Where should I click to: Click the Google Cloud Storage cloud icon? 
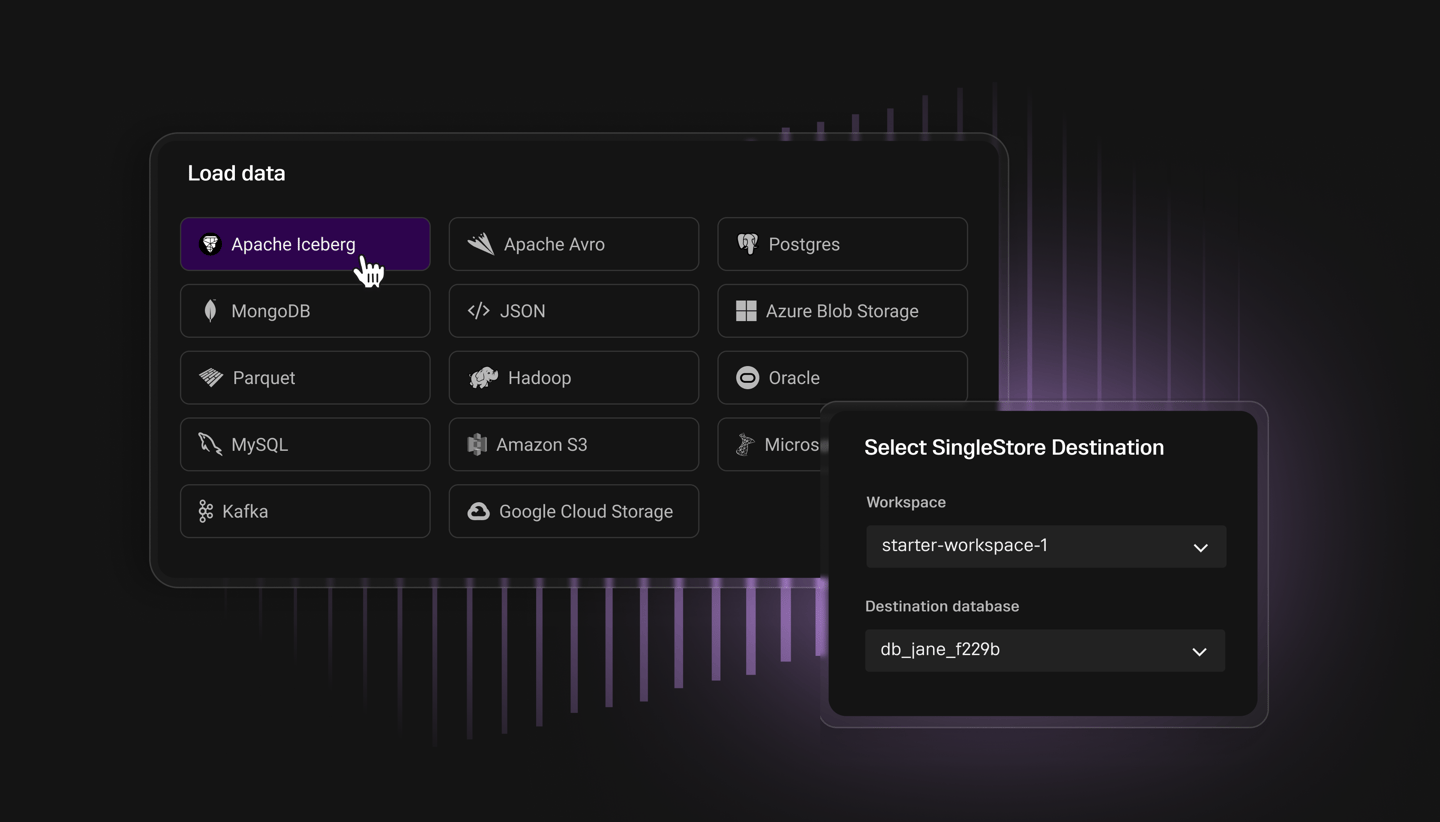tap(478, 511)
